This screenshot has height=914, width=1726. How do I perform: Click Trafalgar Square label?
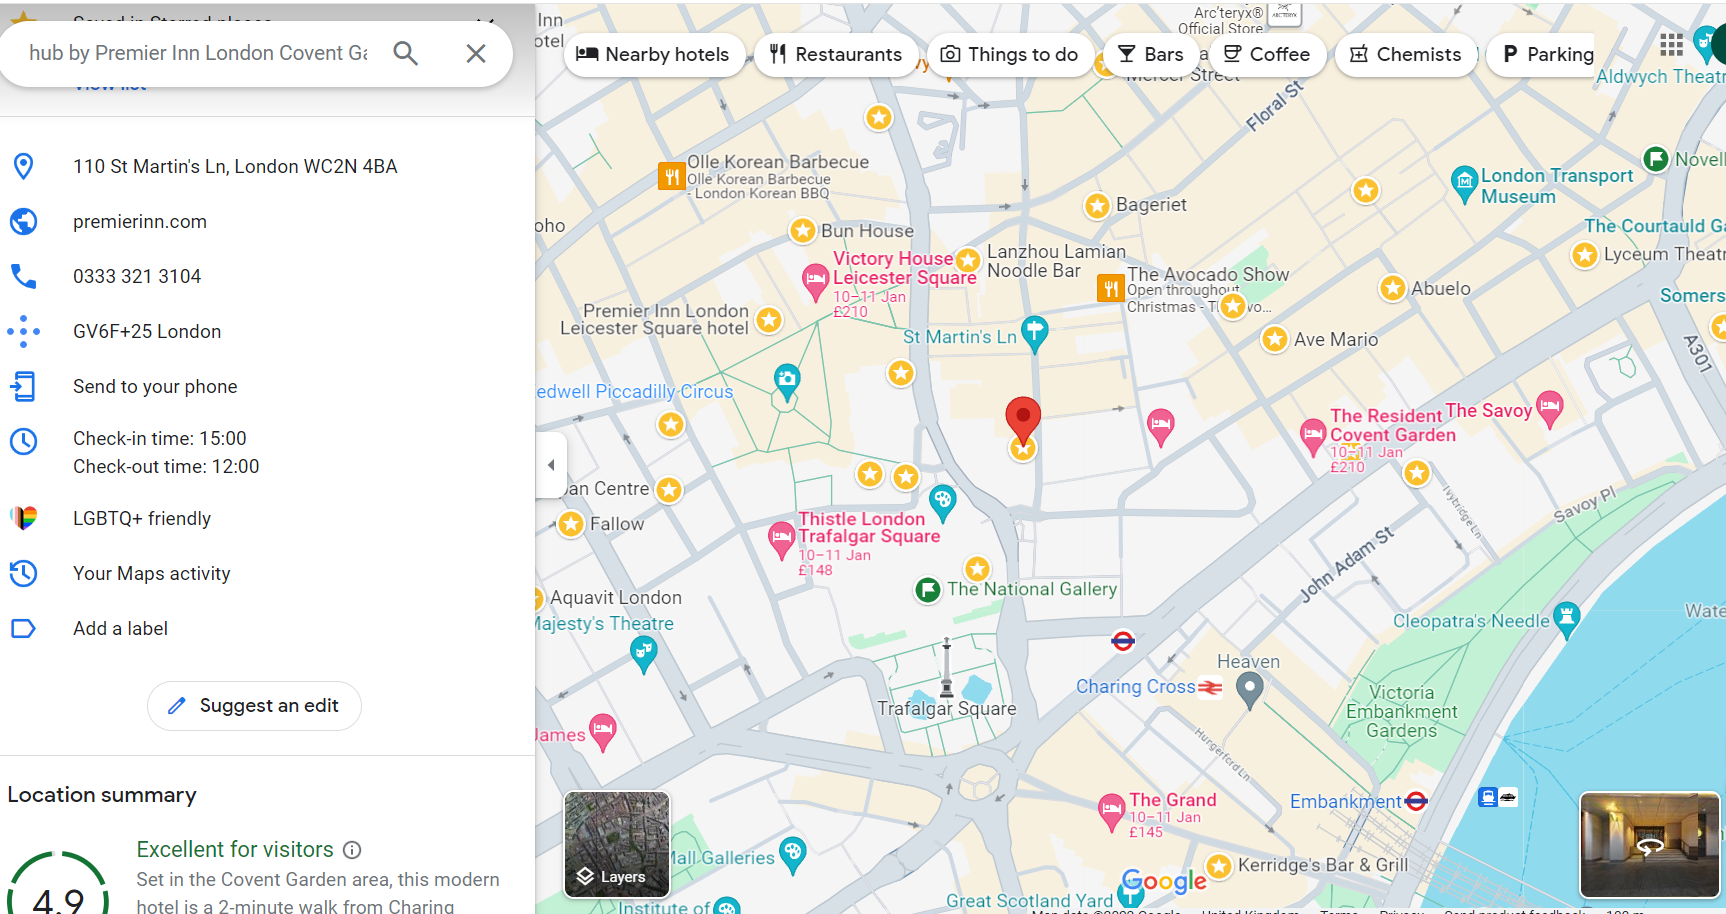coord(947,709)
